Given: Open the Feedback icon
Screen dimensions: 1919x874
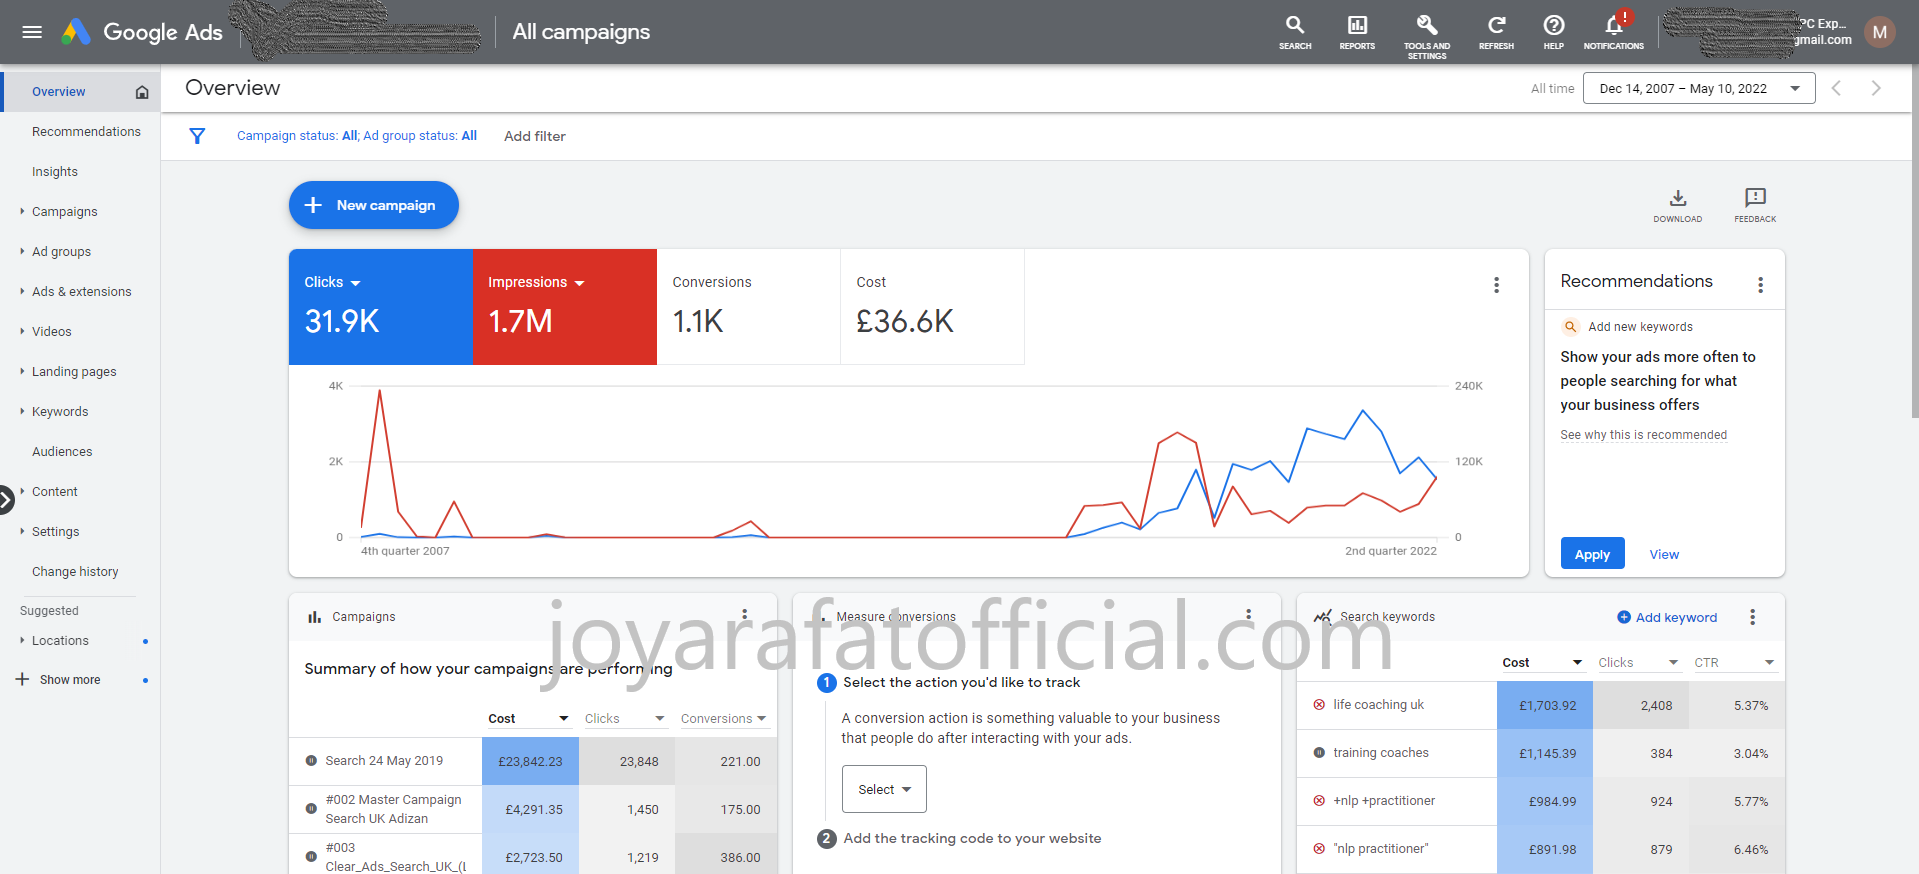Looking at the screenshot, I should pyautogui.click(x=1755, y=205).
